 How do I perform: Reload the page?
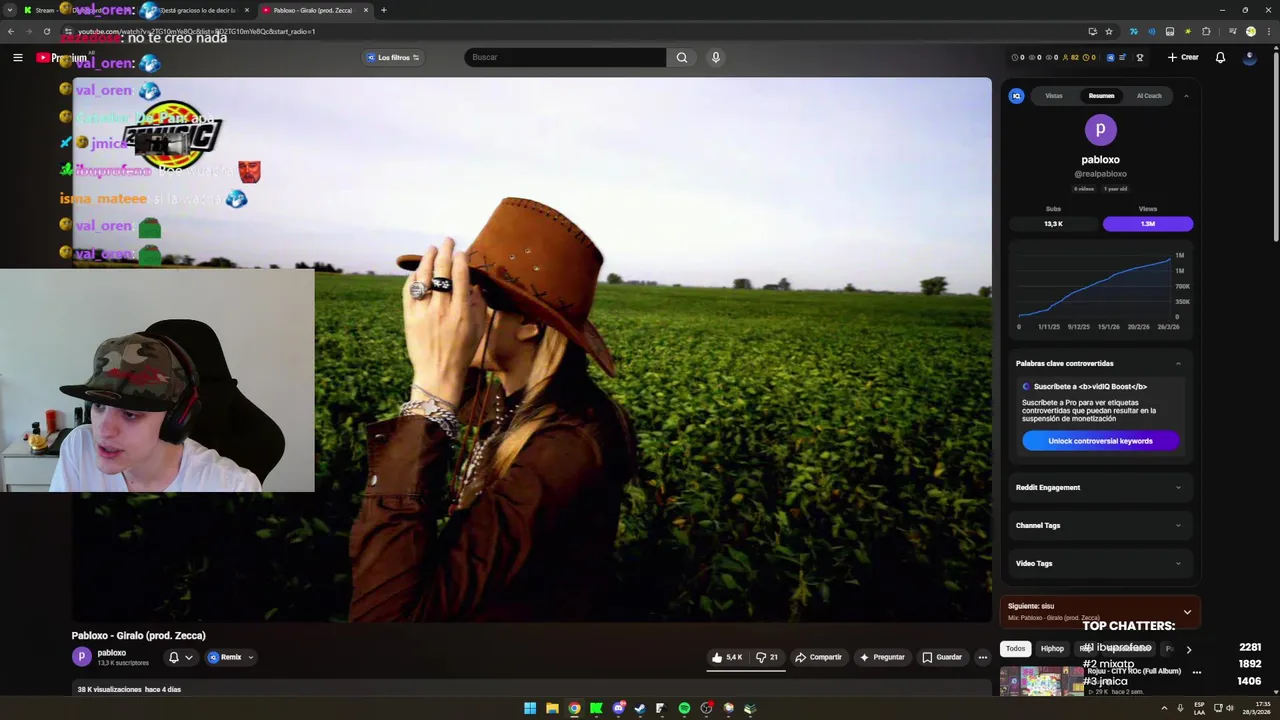(x=46, y=31)
